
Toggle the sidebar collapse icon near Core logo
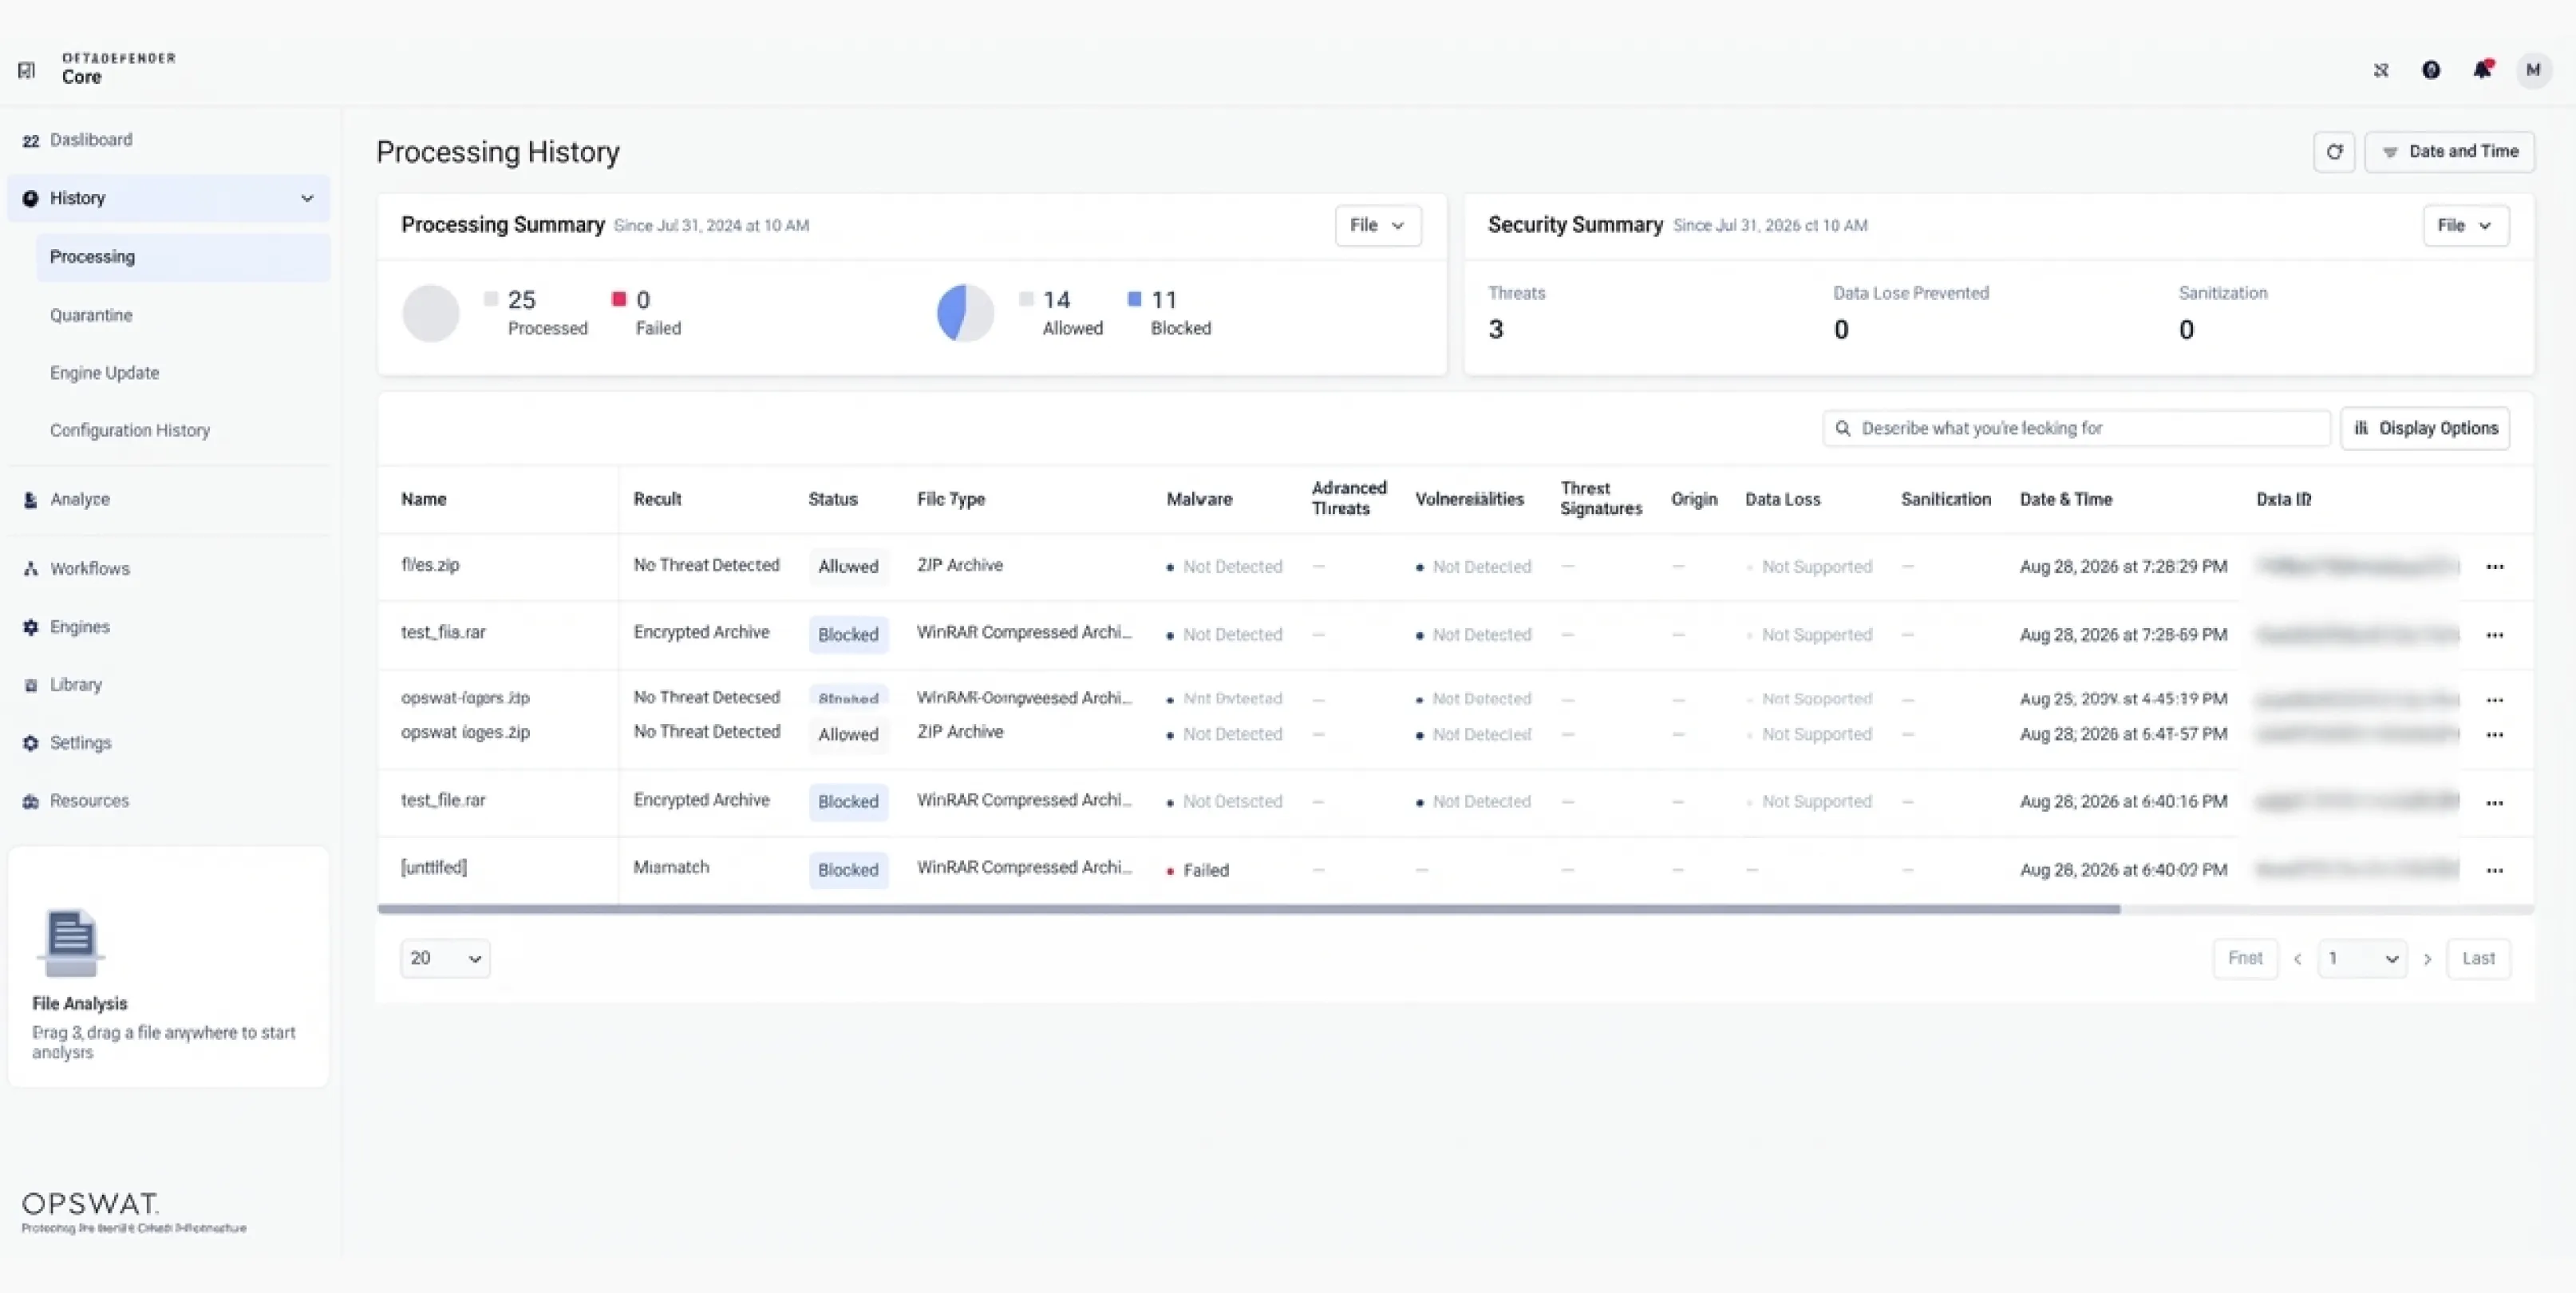click(27, 70)
